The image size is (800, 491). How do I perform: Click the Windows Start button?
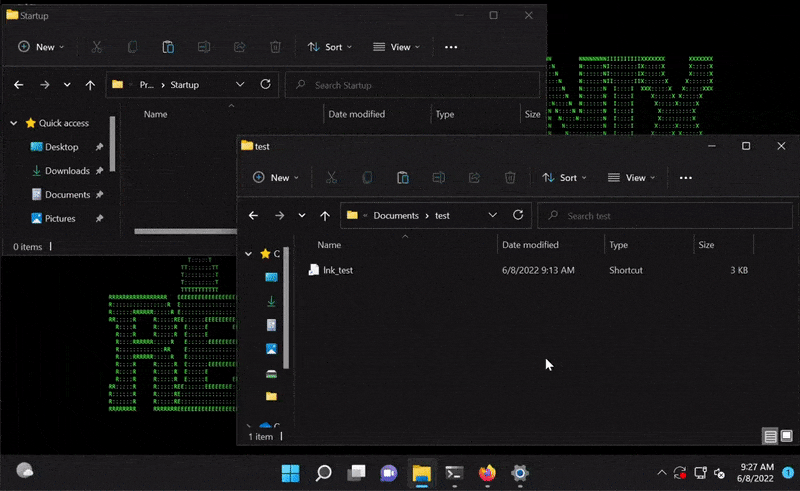(x=290, y=473)
